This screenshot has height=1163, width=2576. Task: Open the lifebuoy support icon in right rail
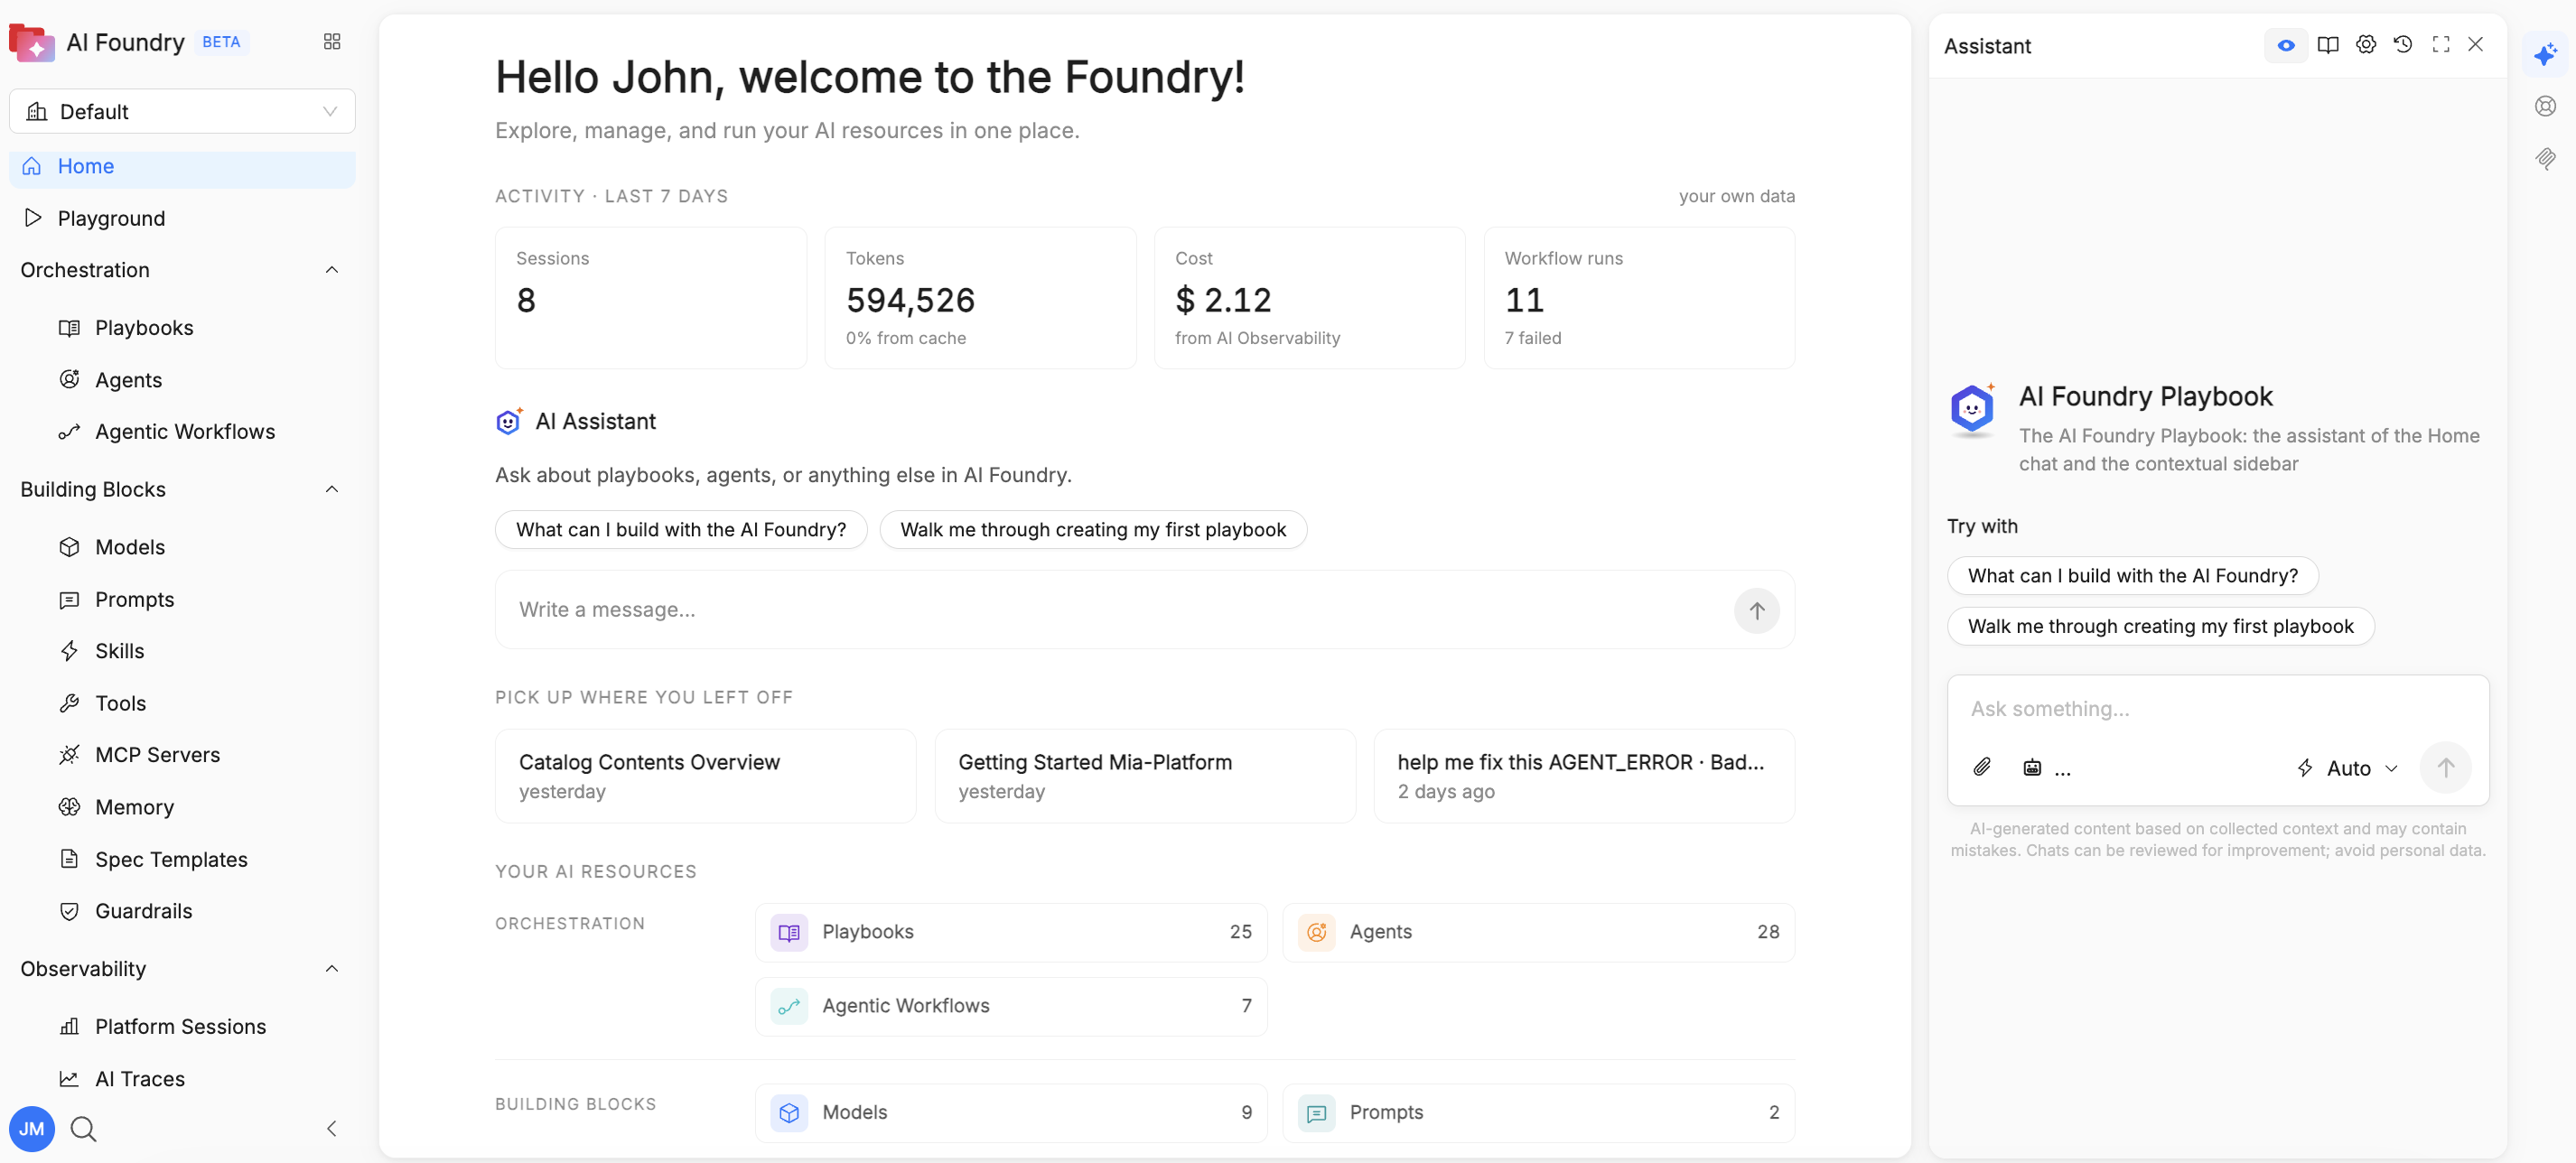pos(2545,106)
